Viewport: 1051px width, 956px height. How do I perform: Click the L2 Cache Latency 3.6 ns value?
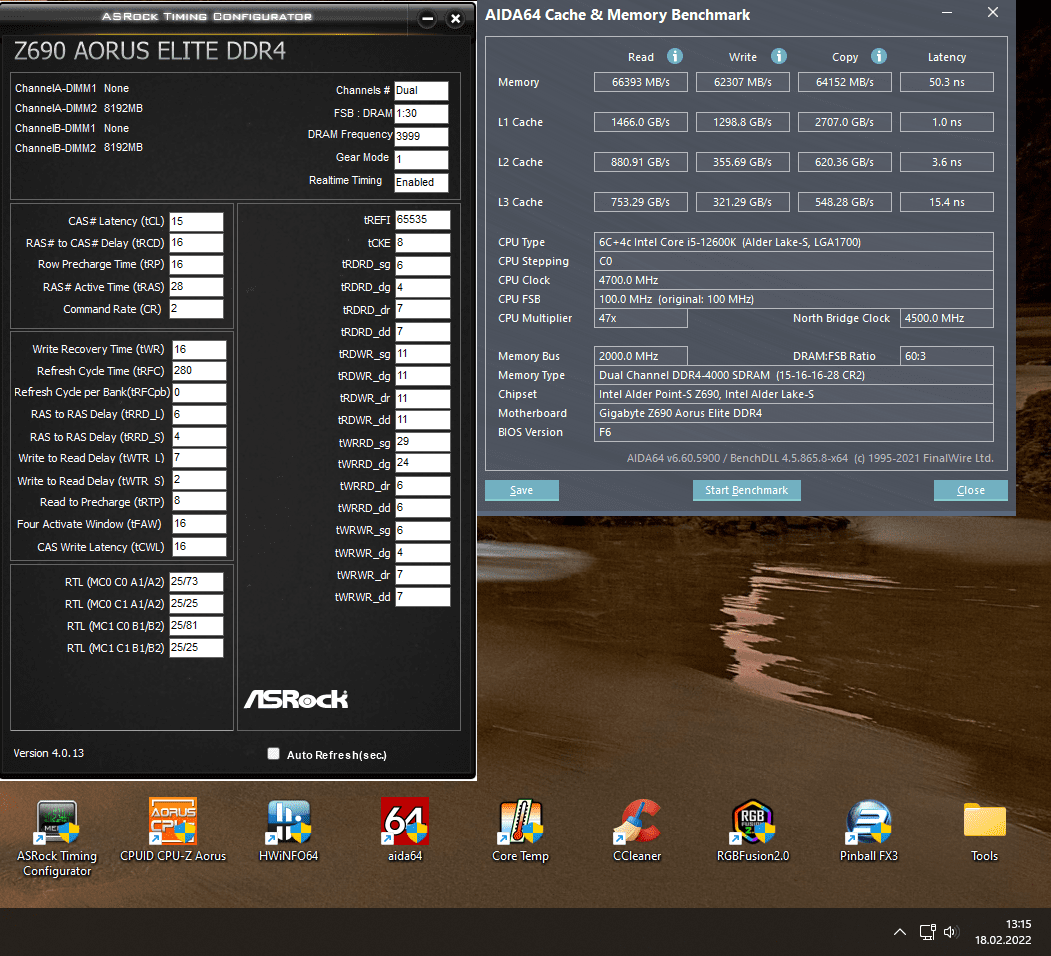(946, 162)
